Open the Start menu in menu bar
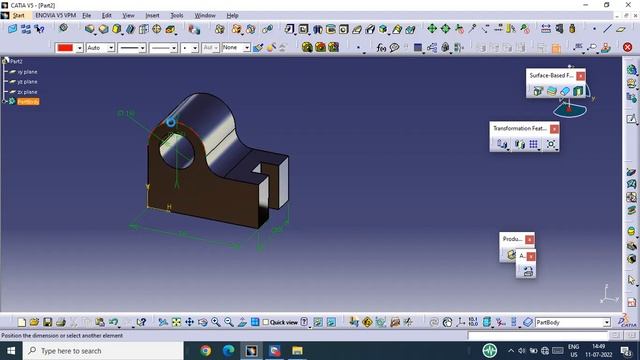This screenshot has width=640, height=360. tap(18, 16)
